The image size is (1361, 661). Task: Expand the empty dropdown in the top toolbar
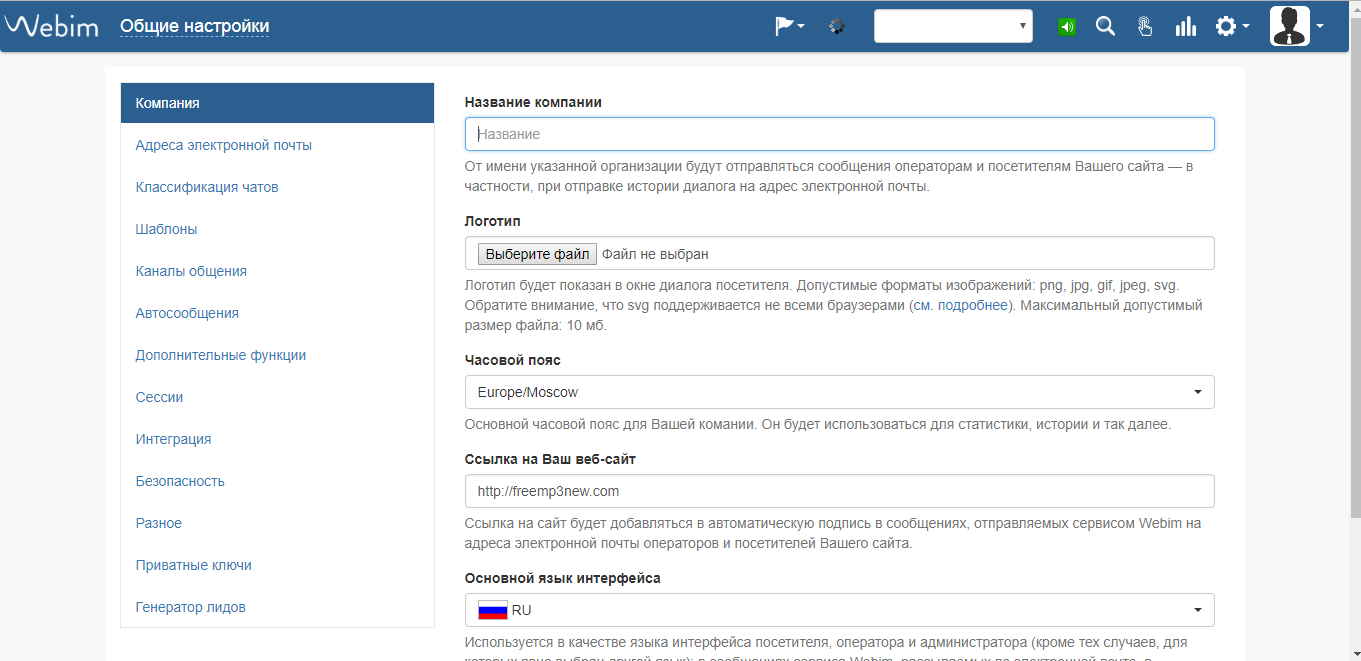pyautogui.click(x=951, y=25)
